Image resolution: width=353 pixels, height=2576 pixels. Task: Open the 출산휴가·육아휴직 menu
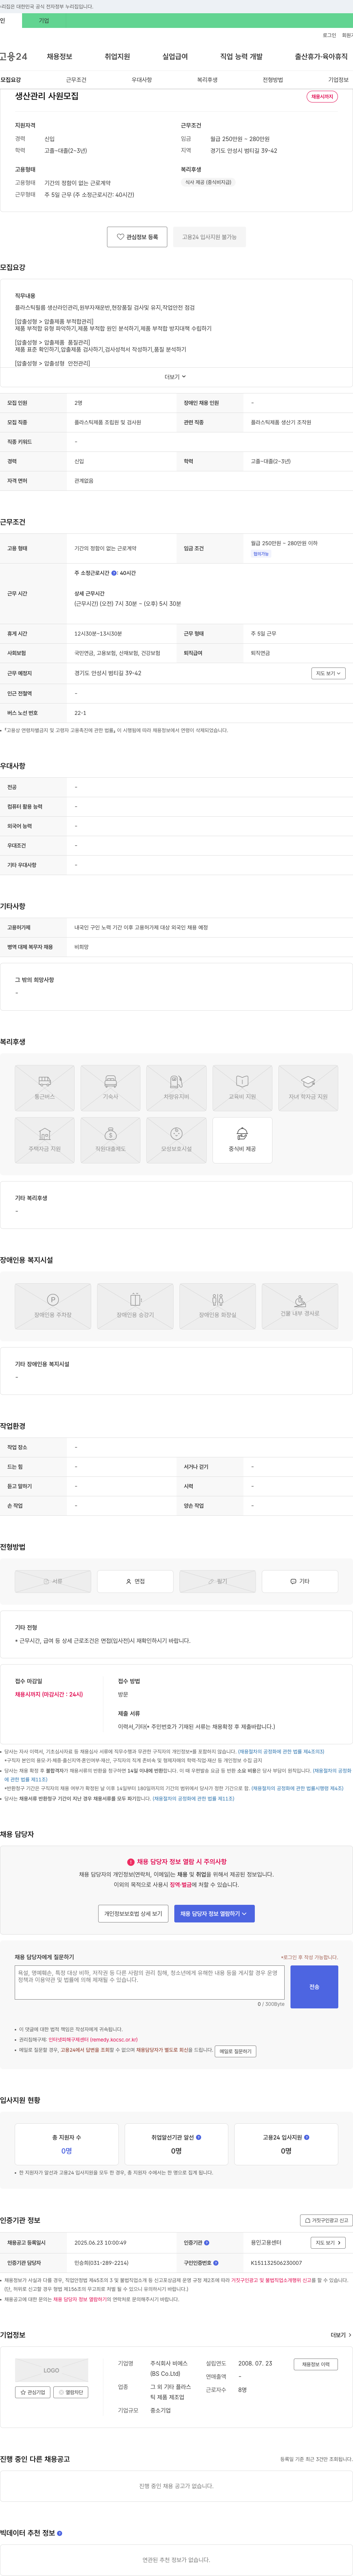click(321, 57)
